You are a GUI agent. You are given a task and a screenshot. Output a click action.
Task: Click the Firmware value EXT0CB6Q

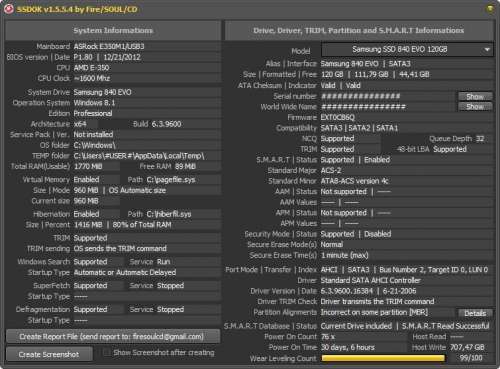point(338,118)
